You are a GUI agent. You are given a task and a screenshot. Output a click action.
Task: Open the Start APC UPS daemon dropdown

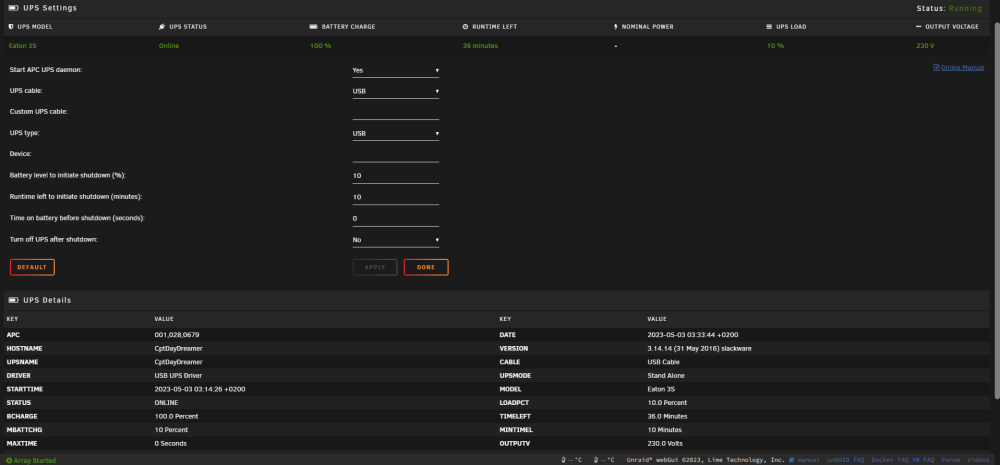pos(395,70)
